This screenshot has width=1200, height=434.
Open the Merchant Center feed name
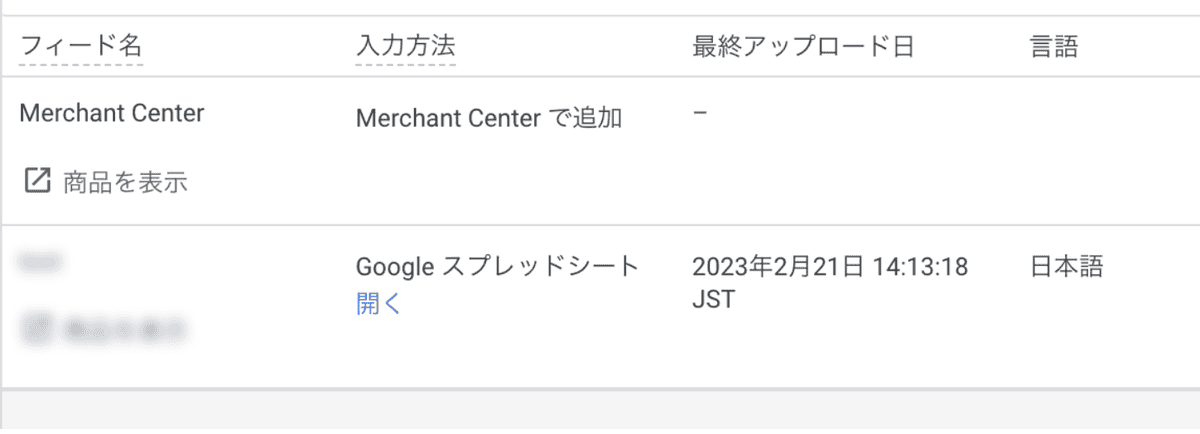112,113
